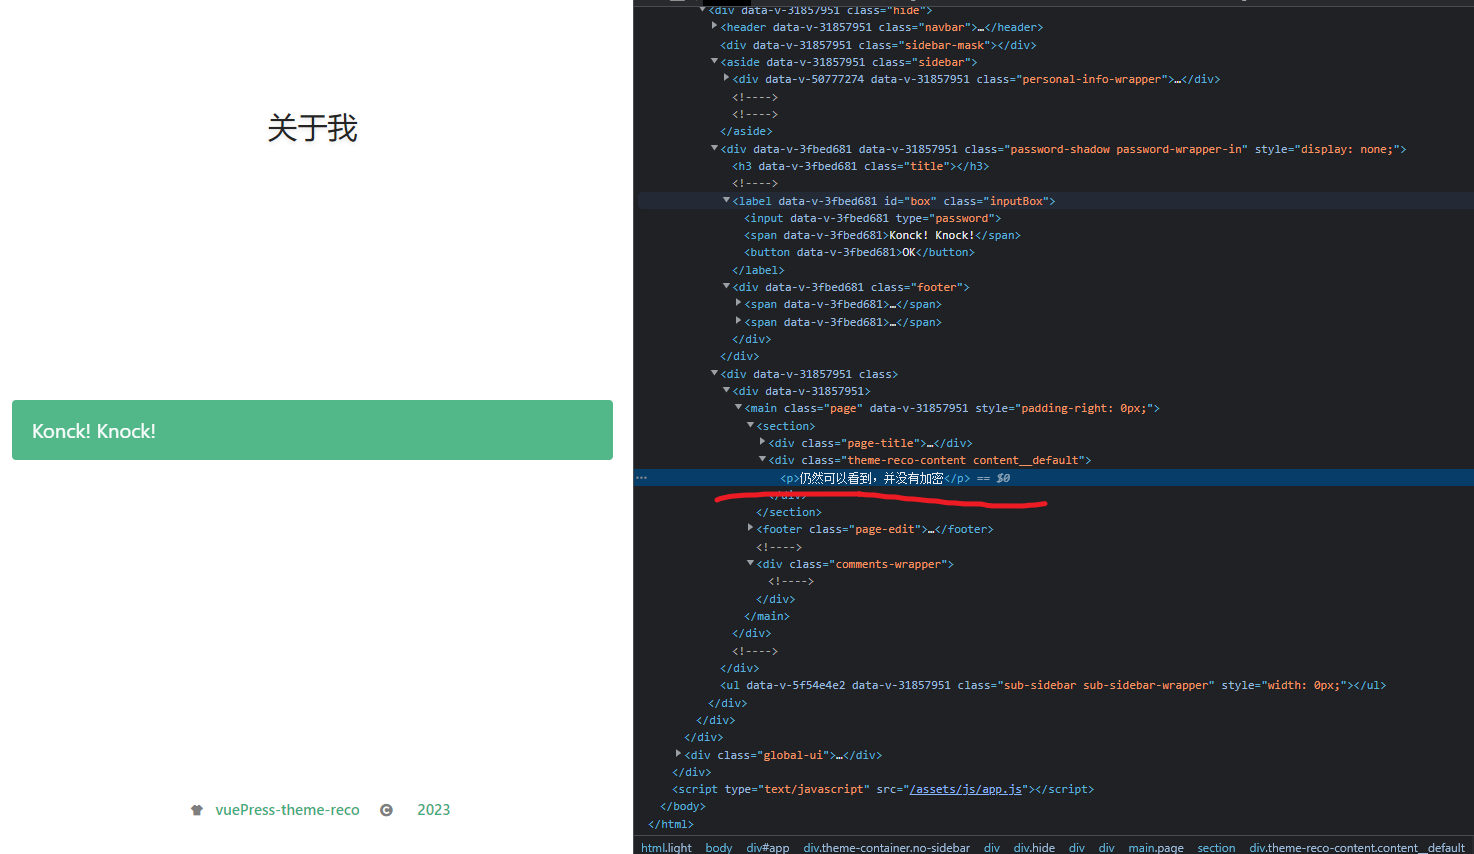
Task: Open the vuePress-theme-reco footer link
Action: [x=287, y=810]
